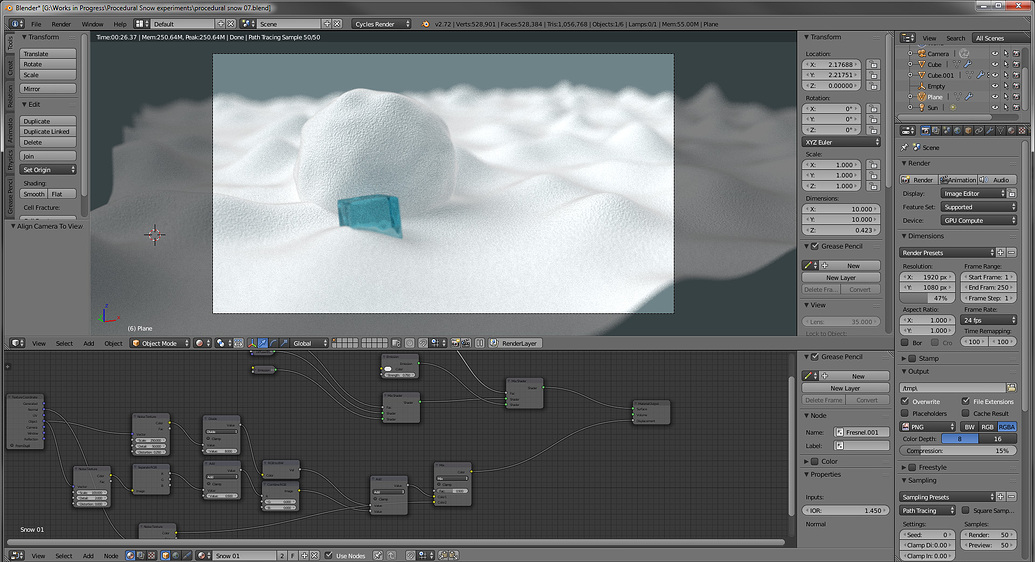
Task: Adjust the IOR 1.450 slider field
Action: (x=845, y=510)
